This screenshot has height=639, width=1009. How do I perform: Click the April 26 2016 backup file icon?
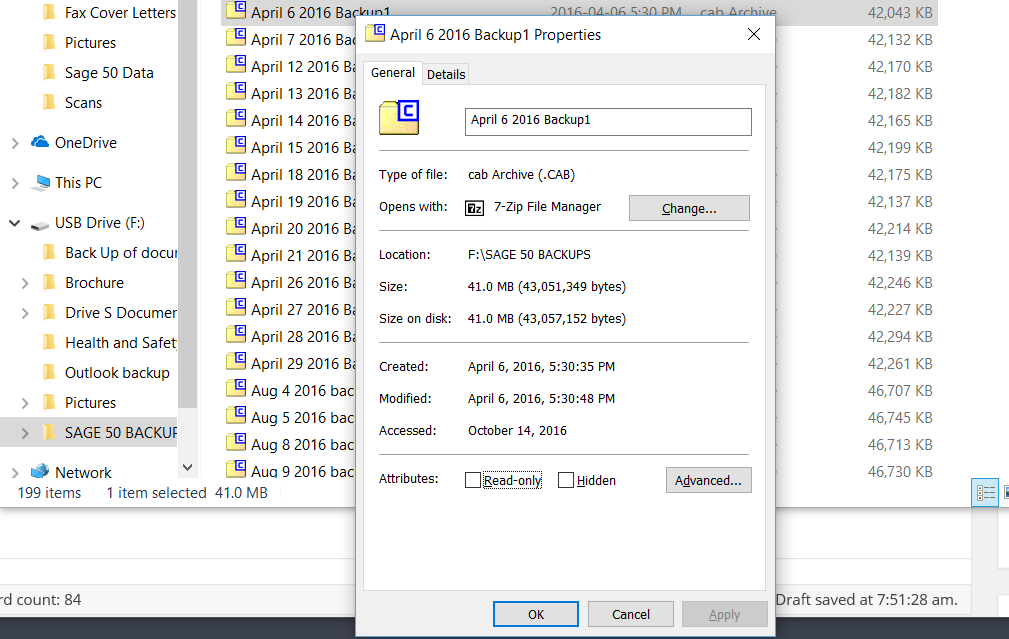[x=236, y=281]
